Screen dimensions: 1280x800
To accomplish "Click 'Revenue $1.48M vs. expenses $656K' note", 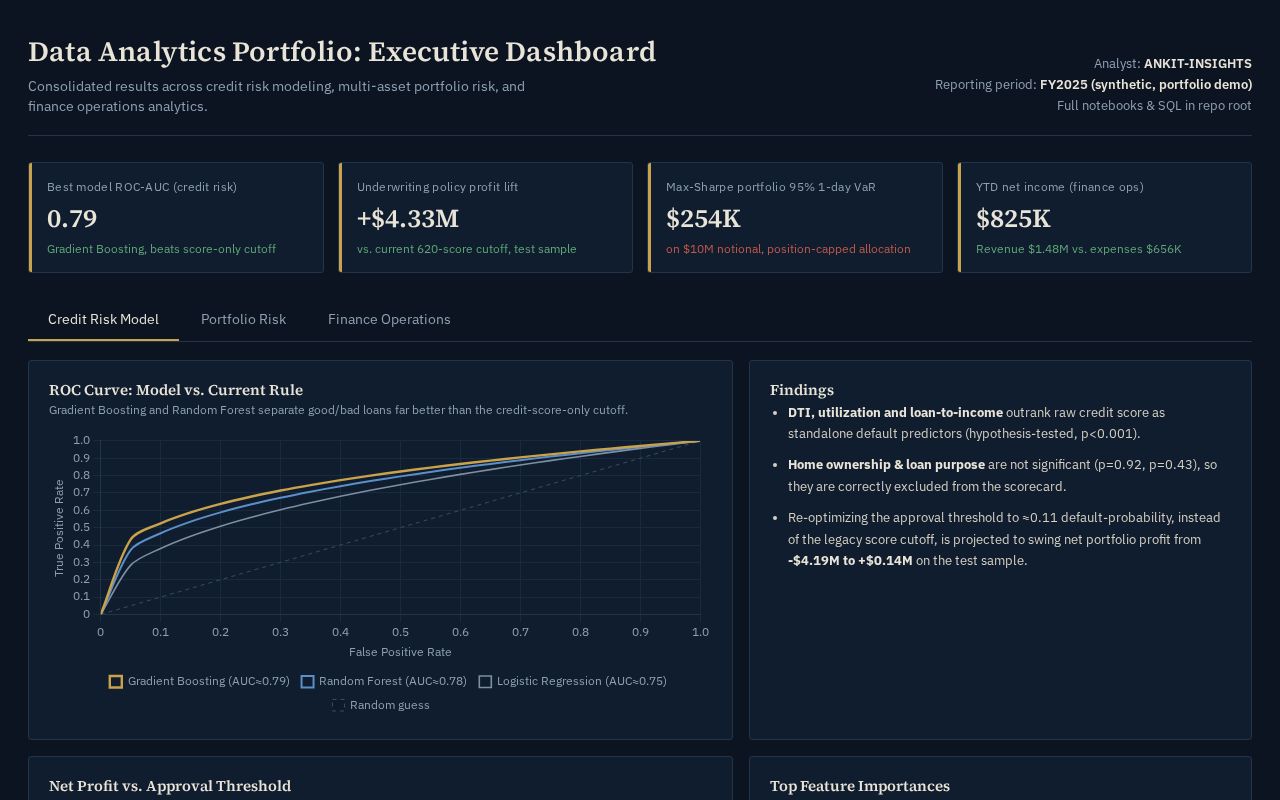I will (1079, 249).
